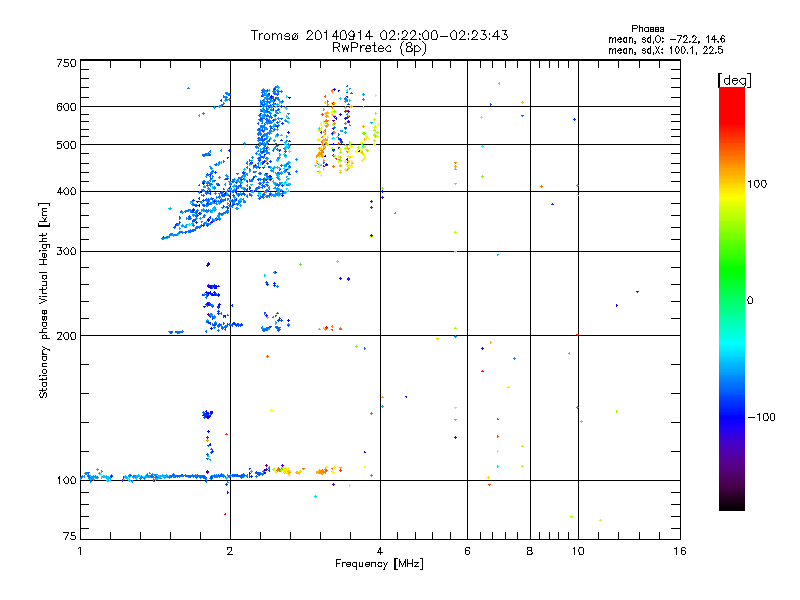Click the '750' height axis tick label
800x600 pixels.
66,63
